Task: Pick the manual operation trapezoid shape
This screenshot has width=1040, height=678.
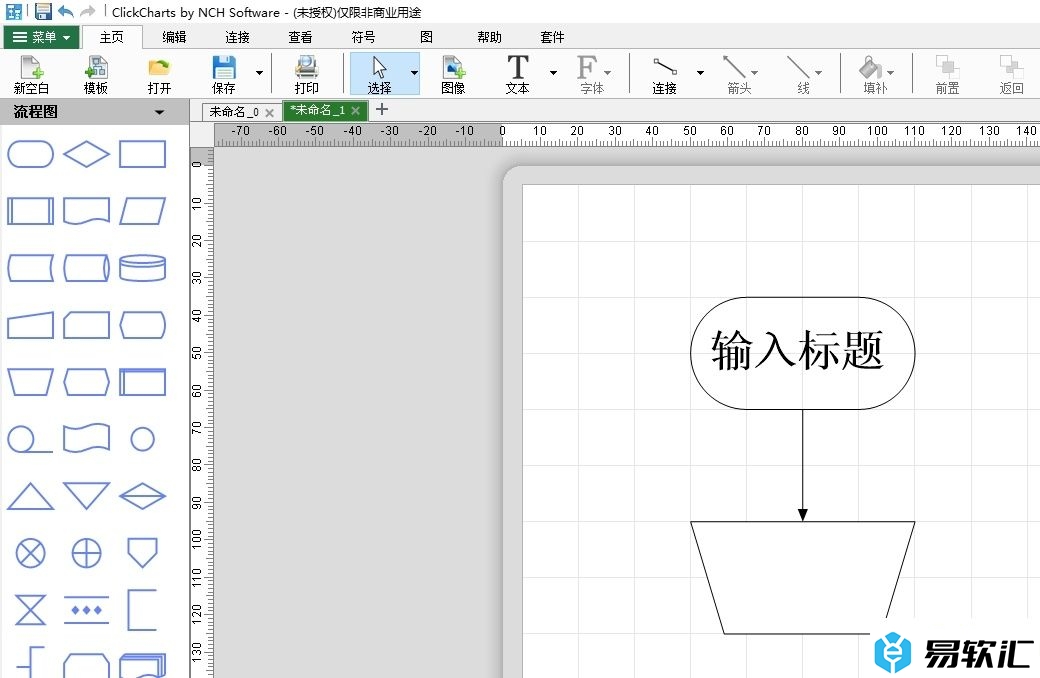Action: click(31, 382)
